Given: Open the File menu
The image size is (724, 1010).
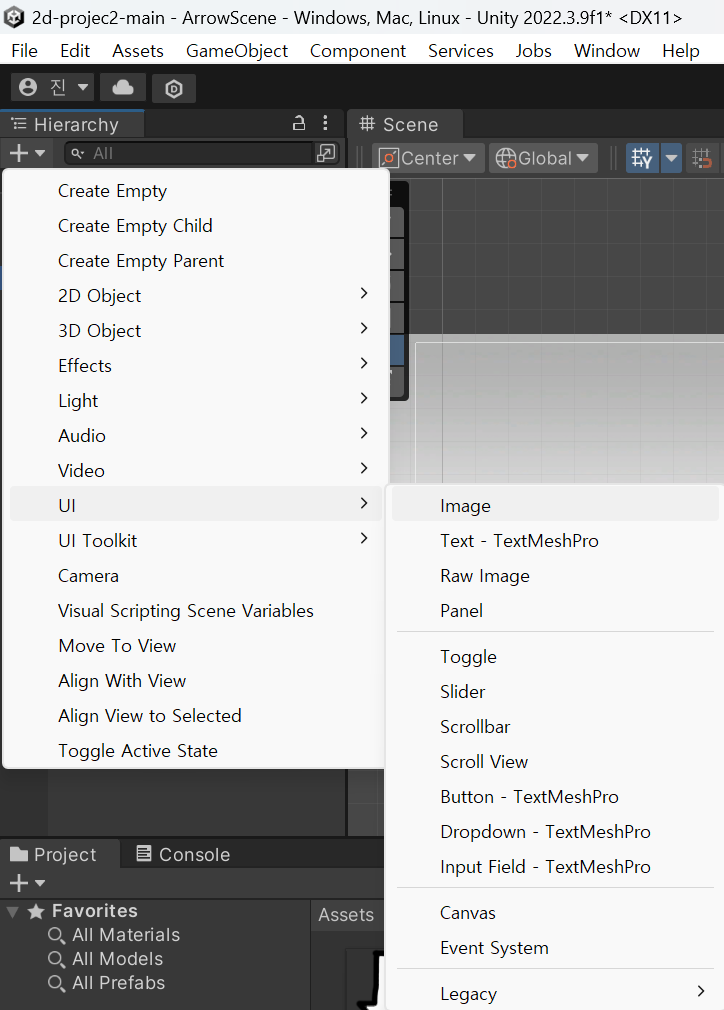Looking at the screenshot, I should coord(24,51).
